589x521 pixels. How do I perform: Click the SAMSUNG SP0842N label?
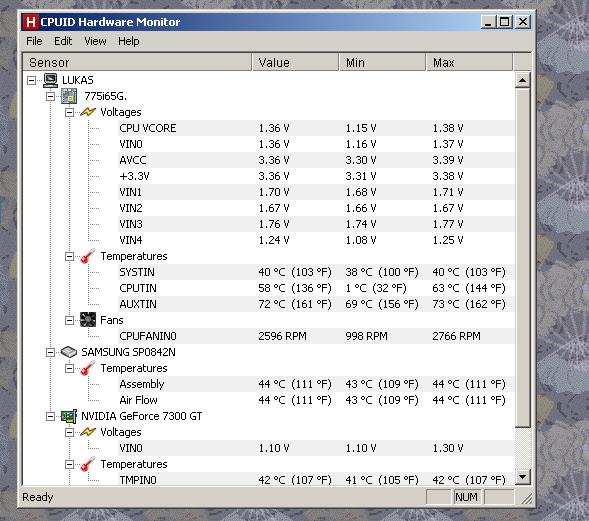pyautogui.click(x=128, y=352)
